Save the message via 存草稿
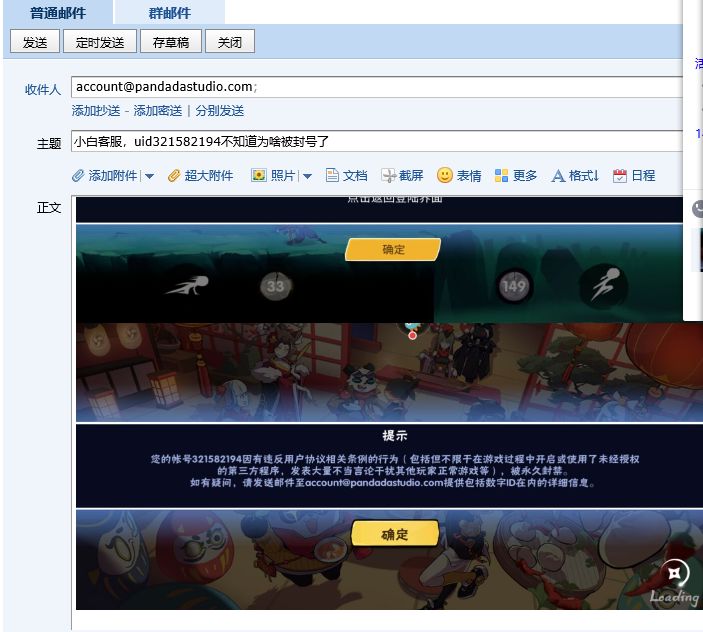Viewport: 703px width, 632px height. click(x=171, y=42)
